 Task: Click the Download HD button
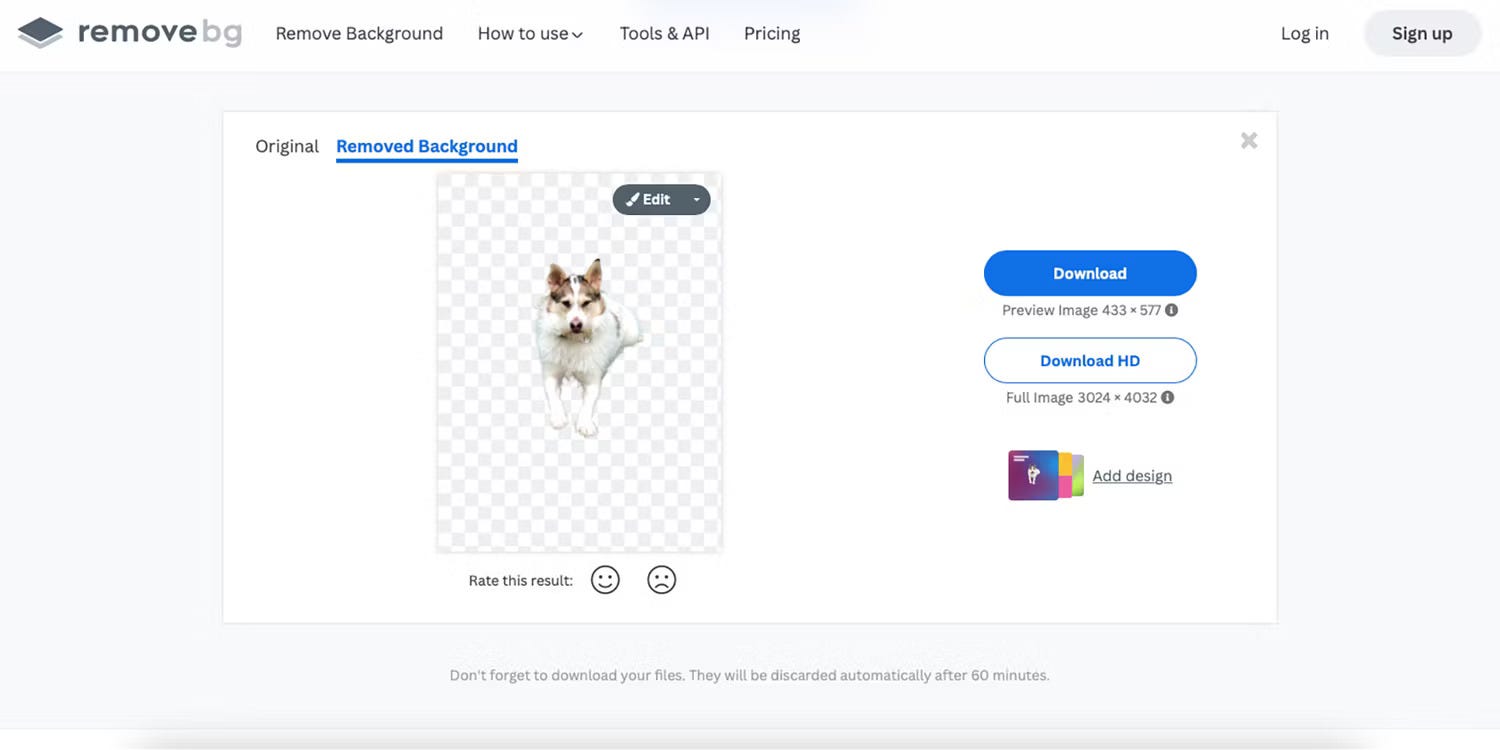[x=1090, y=360]
